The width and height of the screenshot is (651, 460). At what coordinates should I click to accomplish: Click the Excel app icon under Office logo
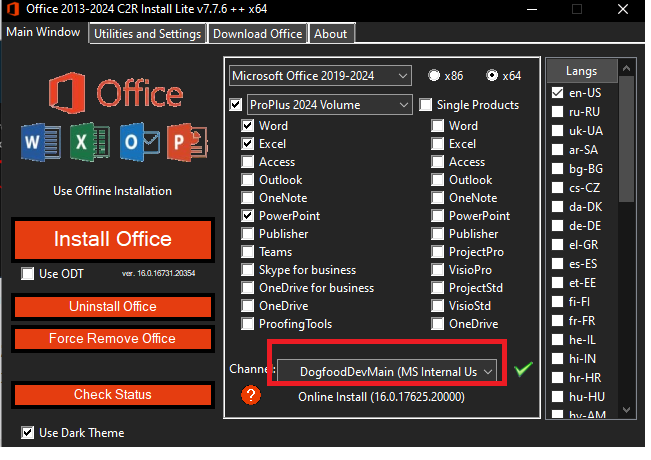coord(90,142)
